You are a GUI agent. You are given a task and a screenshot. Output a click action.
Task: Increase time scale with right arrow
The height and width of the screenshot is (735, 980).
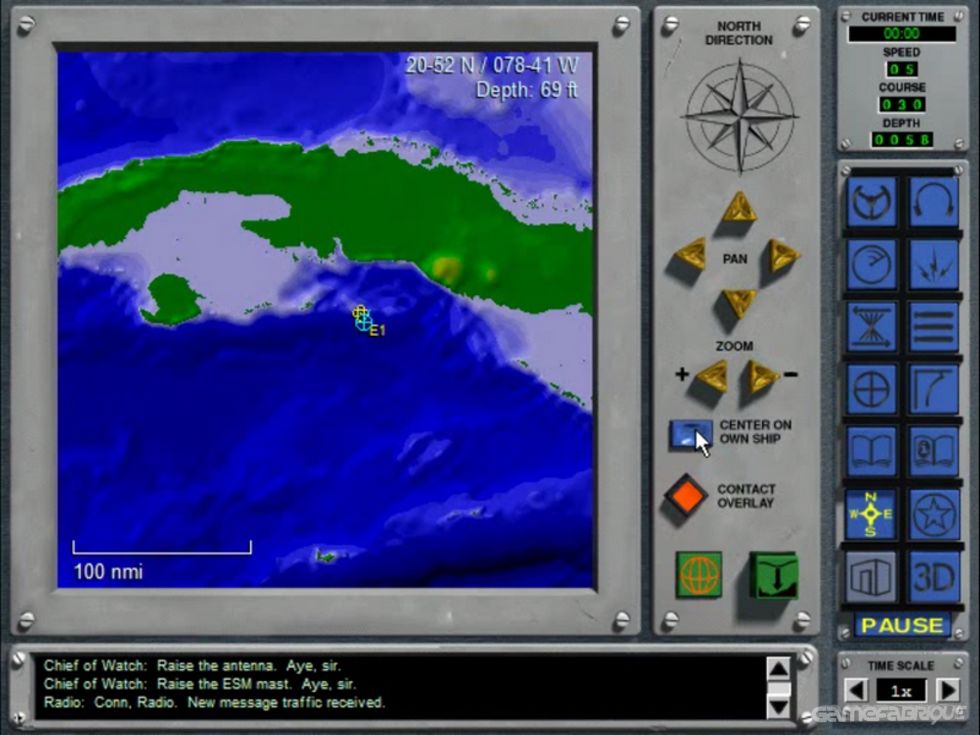948,691
